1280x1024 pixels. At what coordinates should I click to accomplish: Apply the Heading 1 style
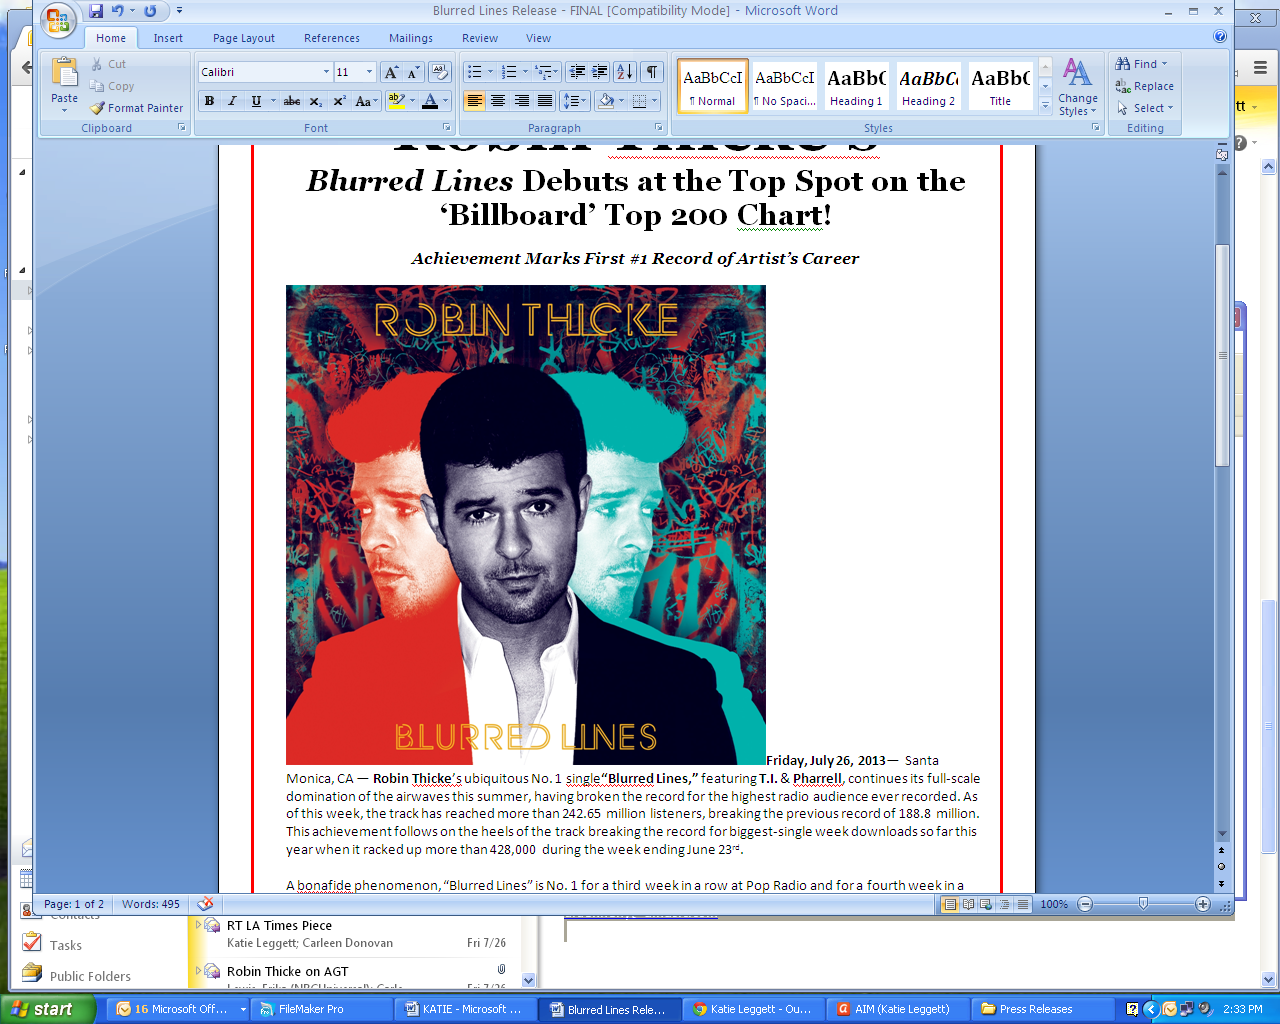(x=856, y=86)
